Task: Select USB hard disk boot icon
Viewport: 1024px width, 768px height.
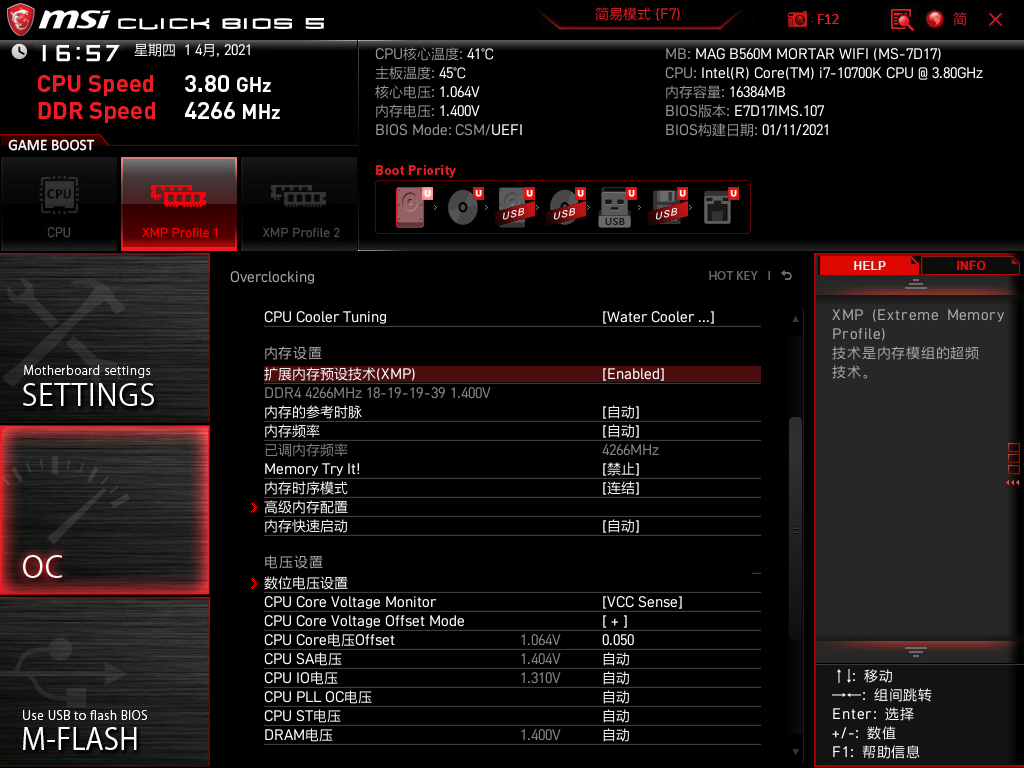Action: [x=516, y=207]
